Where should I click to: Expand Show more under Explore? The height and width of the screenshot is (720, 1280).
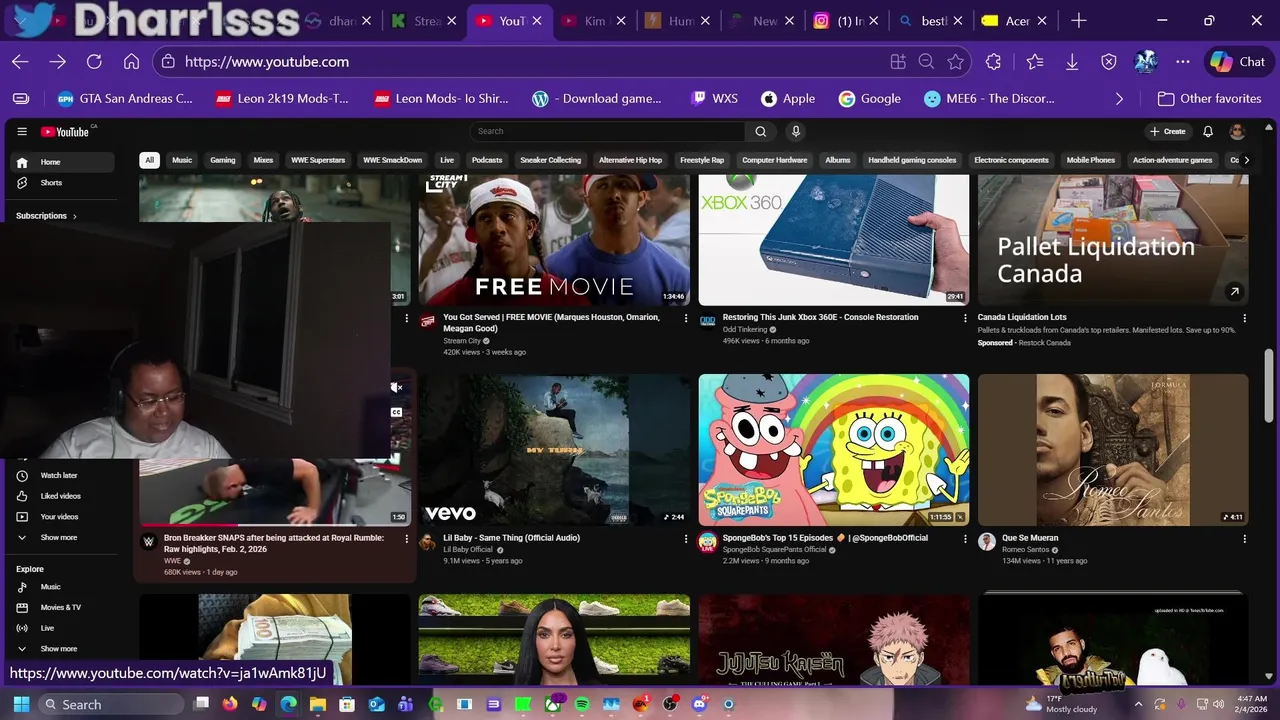pos(58,649)
